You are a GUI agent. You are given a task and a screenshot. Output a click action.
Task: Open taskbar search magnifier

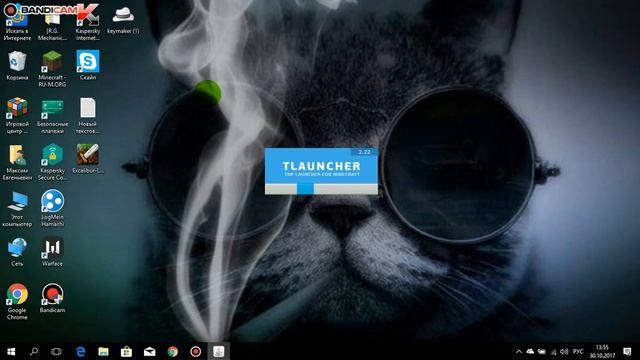[34, 351]
